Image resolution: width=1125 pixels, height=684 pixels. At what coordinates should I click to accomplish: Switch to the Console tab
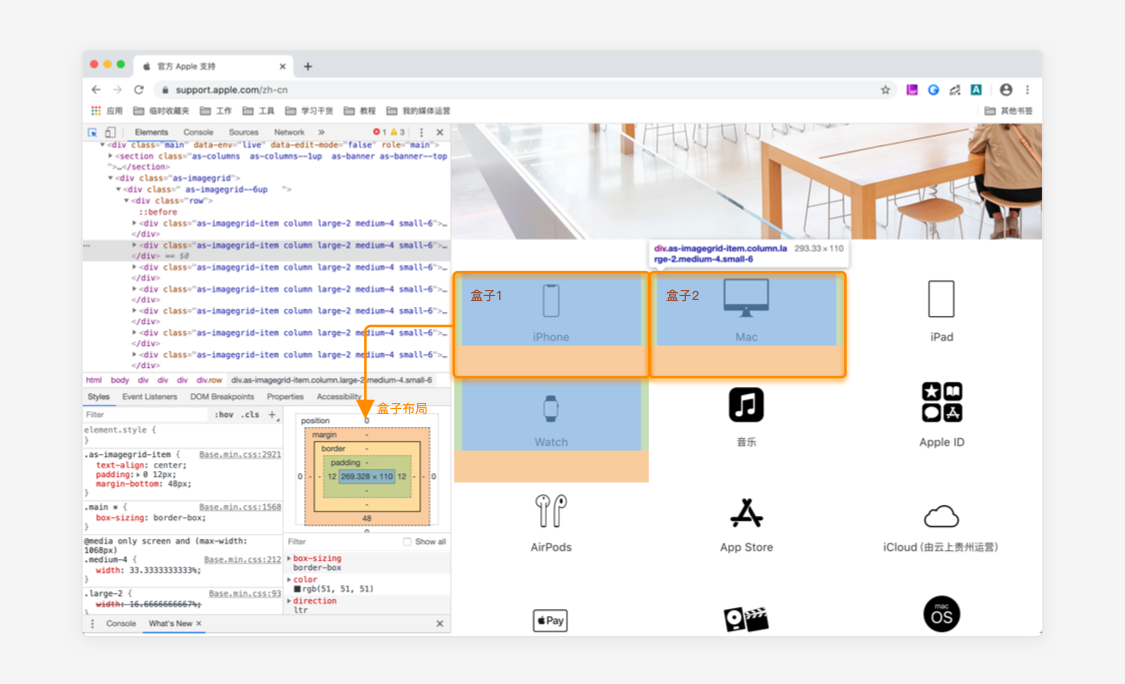click(x=198, y=133)
